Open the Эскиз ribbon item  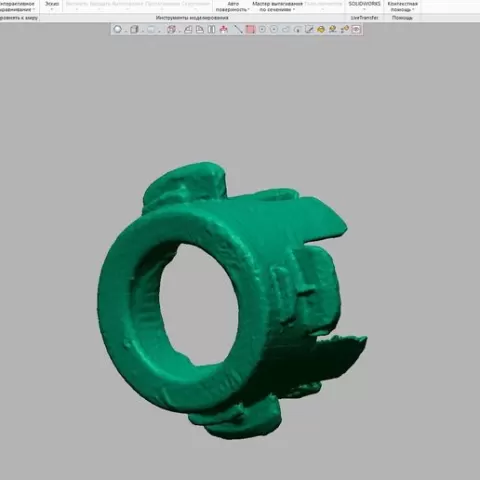point(52,6)
